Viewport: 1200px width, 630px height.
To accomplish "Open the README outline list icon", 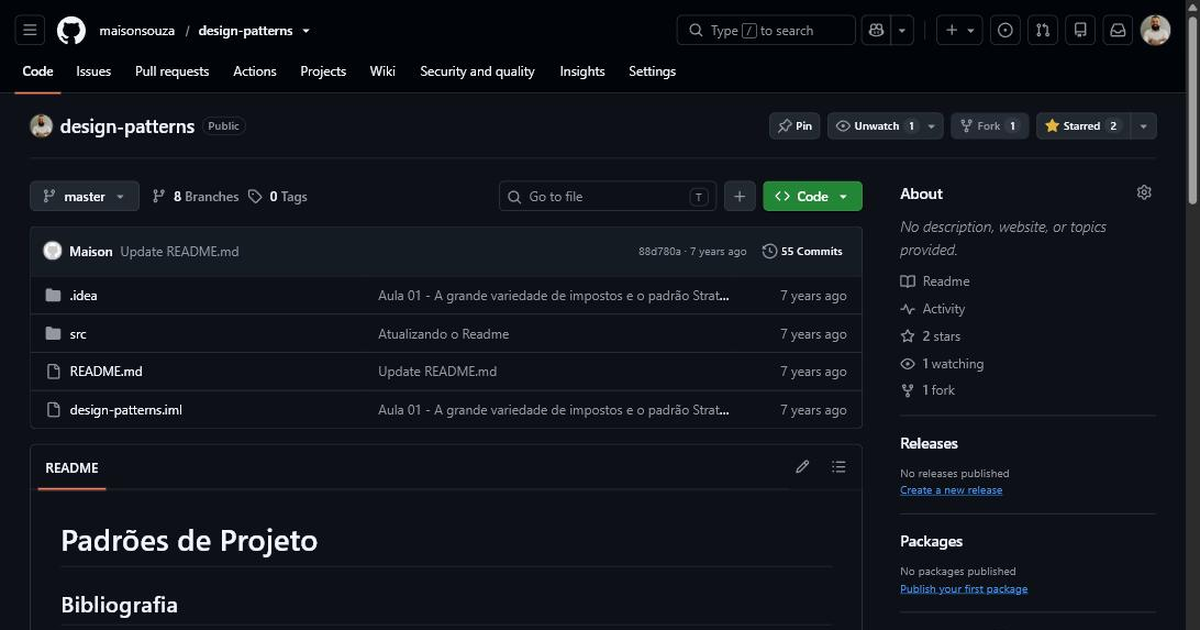I will [x=838, y=467].
